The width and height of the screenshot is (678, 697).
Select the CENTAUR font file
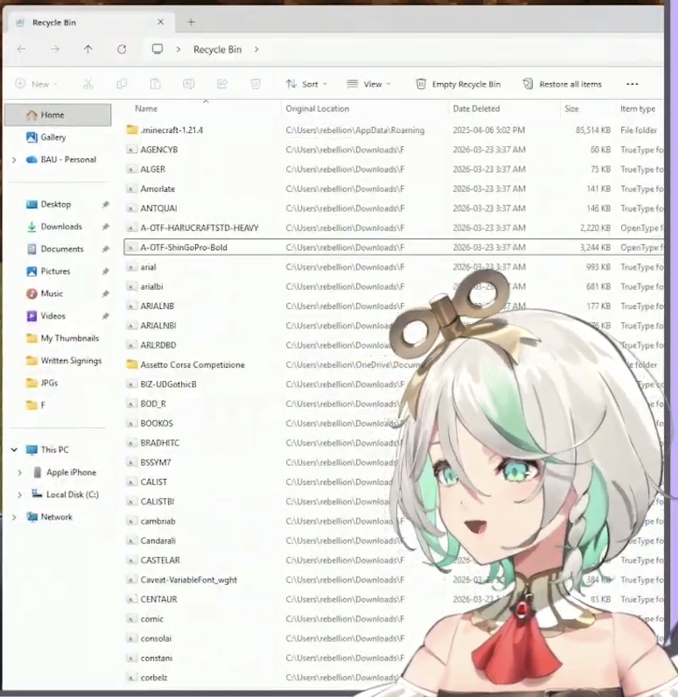pos(393,600)
